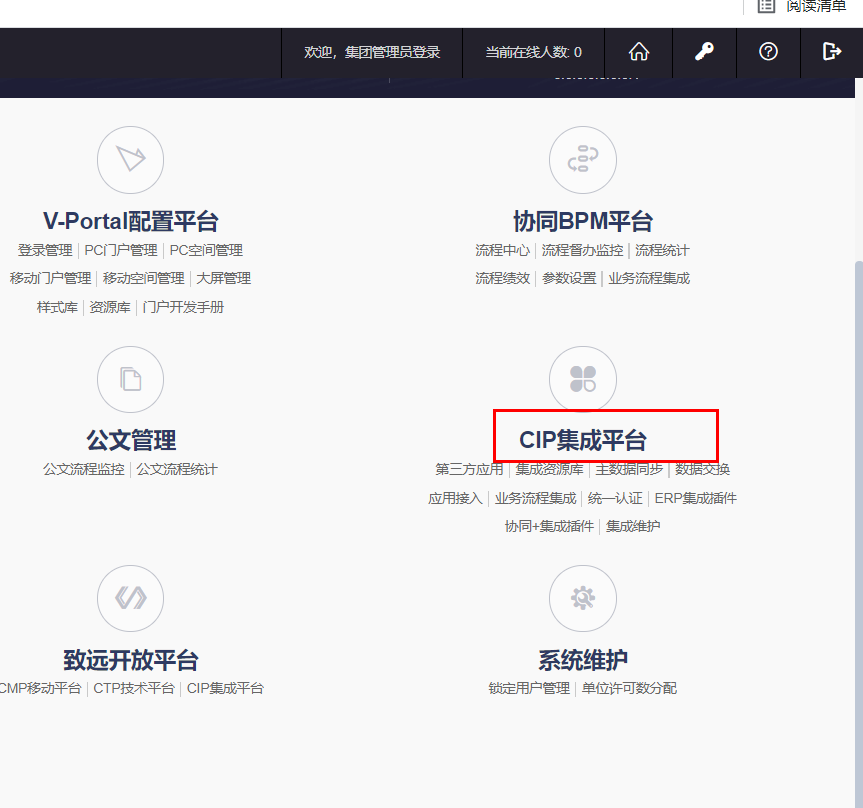Open 流程中心 link
The width and height of the screenshot is (863, 808).
coord(502,250)
